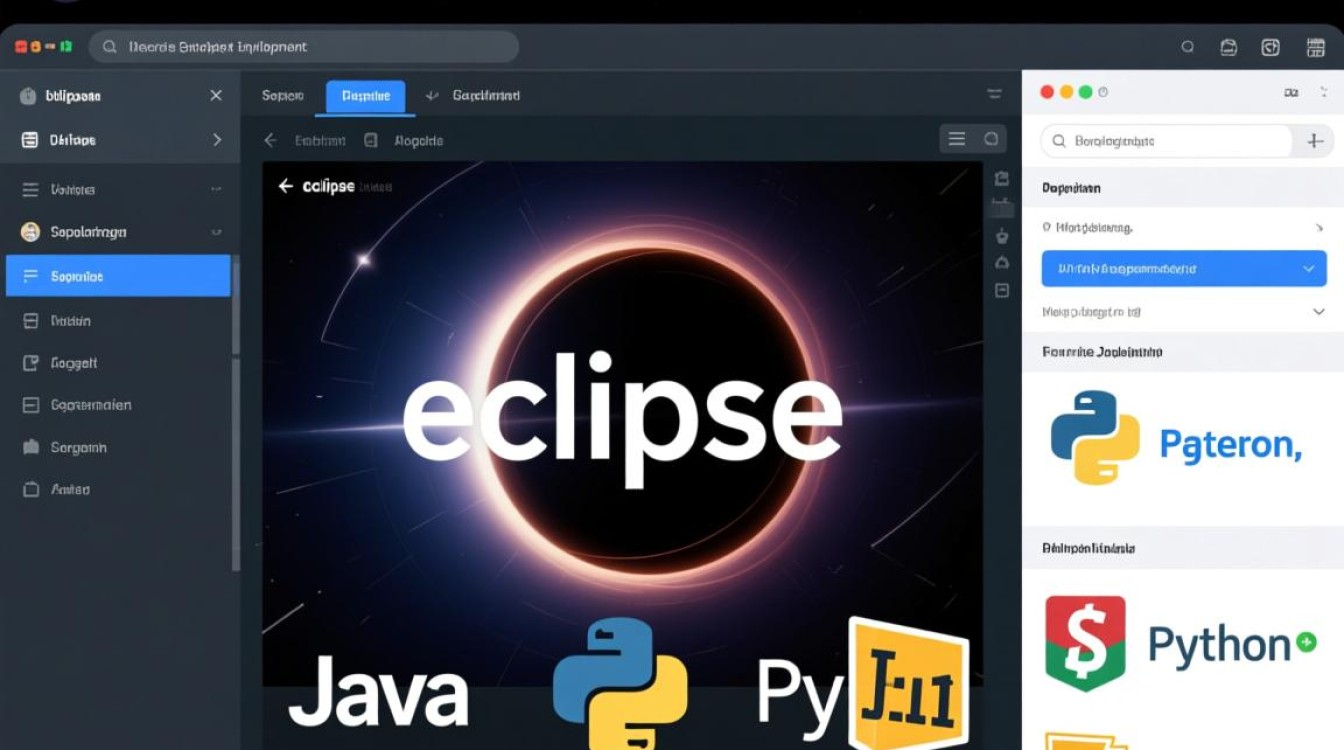The image size is (1344, 750).
Task: Expand the arrow on the avatar sidebar row
Action: 216,232
